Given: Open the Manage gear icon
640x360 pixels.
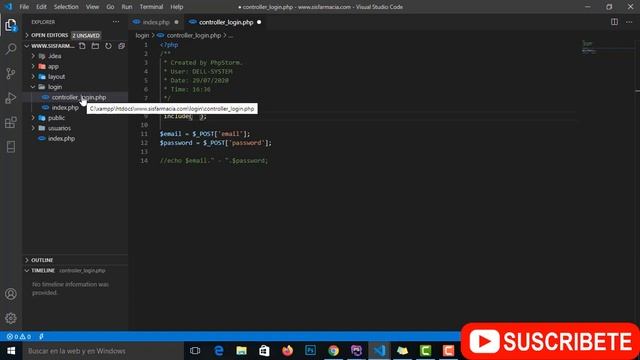Looking at the screenshot, I should click(x=11, y=318).
